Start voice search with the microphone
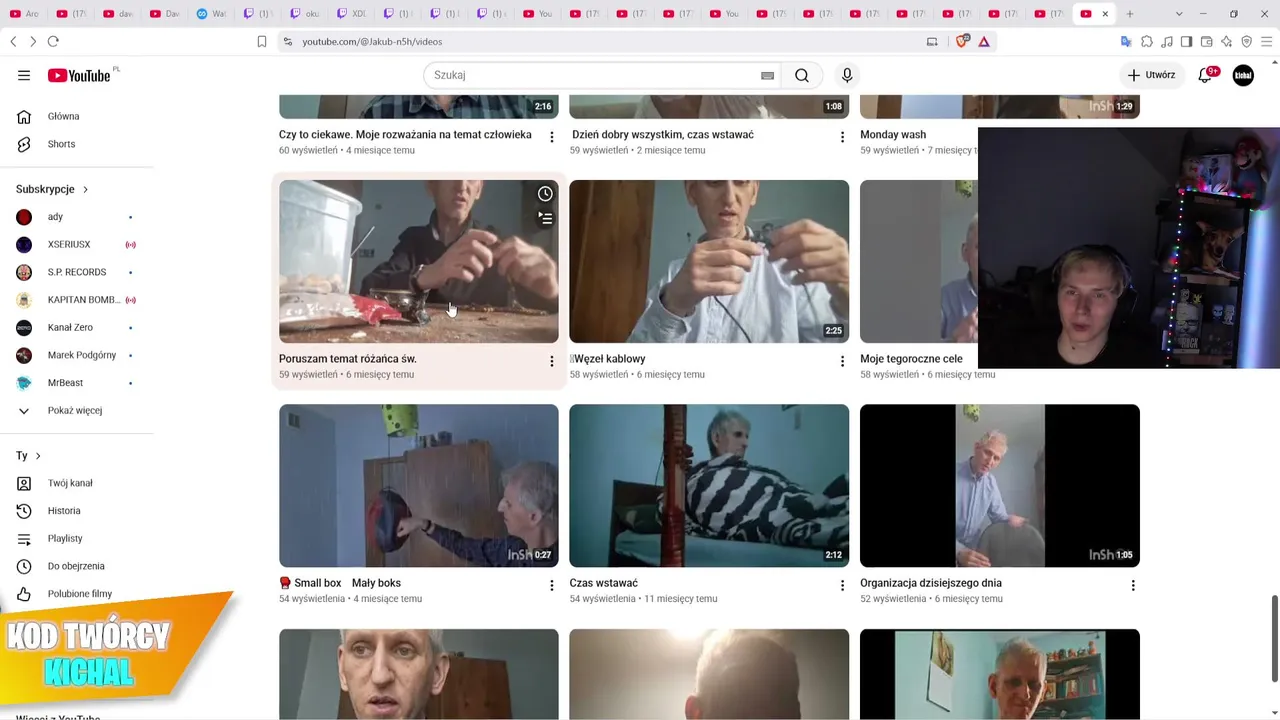The image size is (1280, 720). (x=847, y=75)
